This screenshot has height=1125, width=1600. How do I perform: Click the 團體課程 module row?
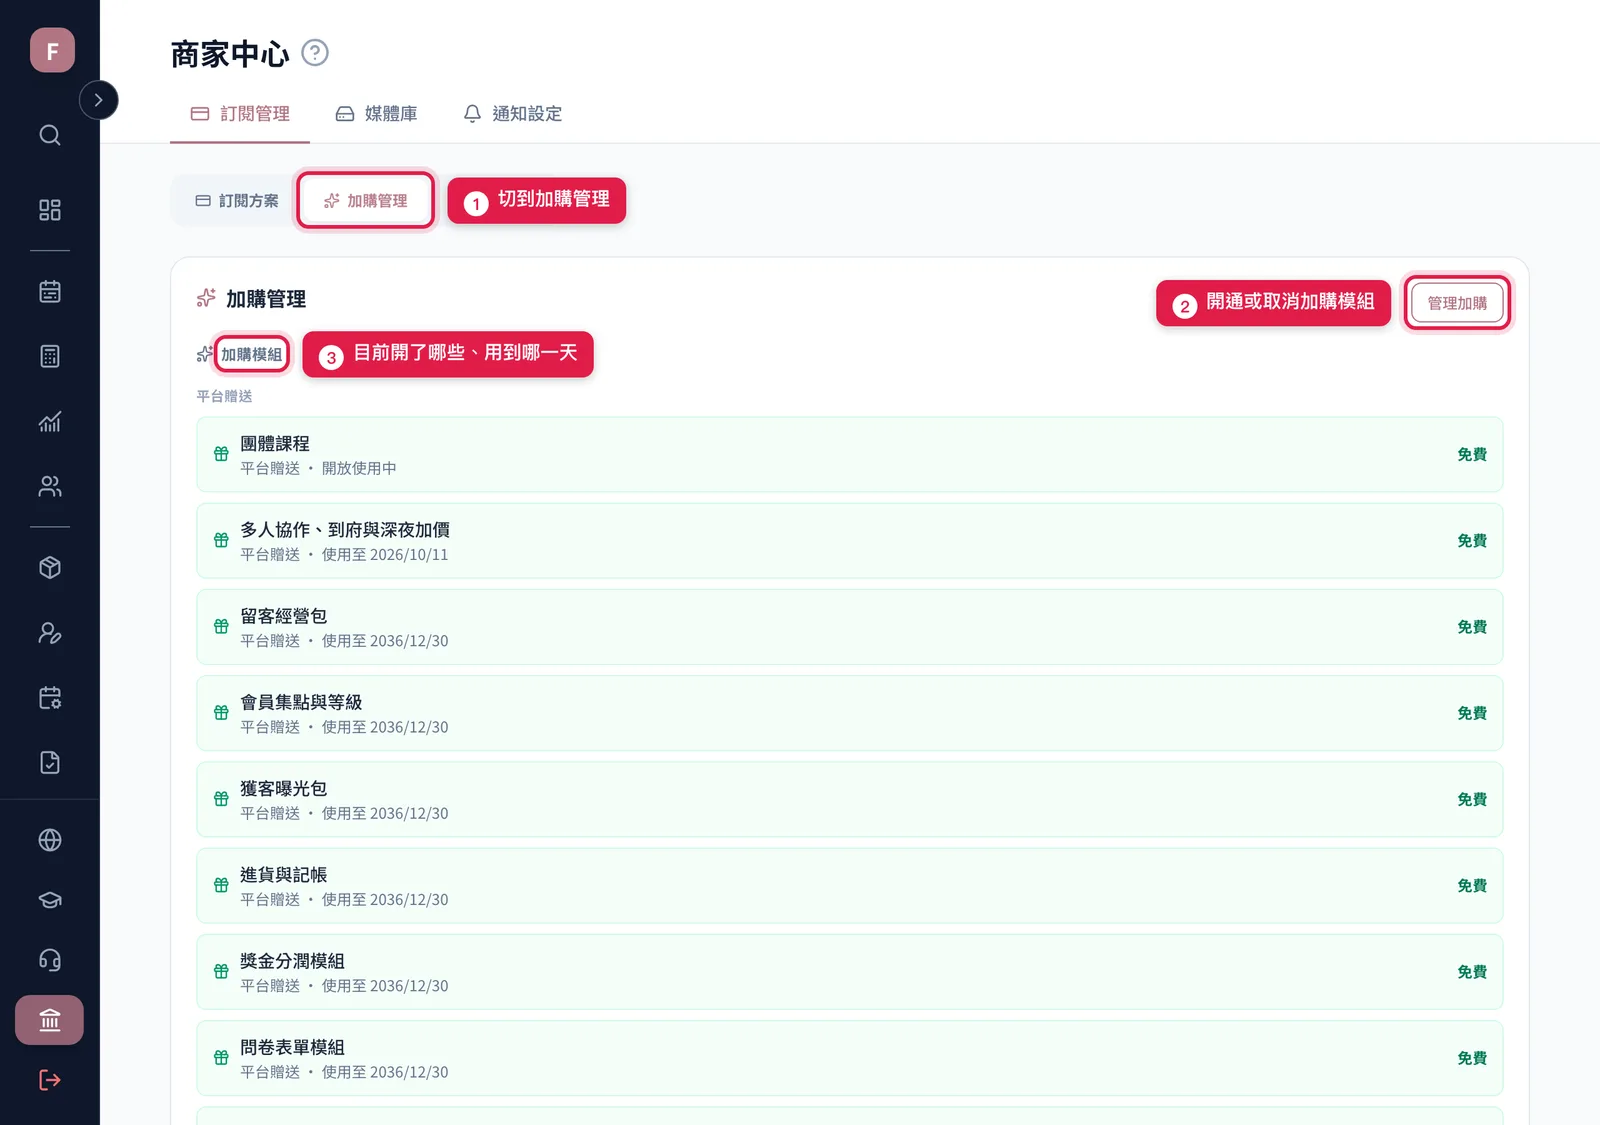[850, 454]
